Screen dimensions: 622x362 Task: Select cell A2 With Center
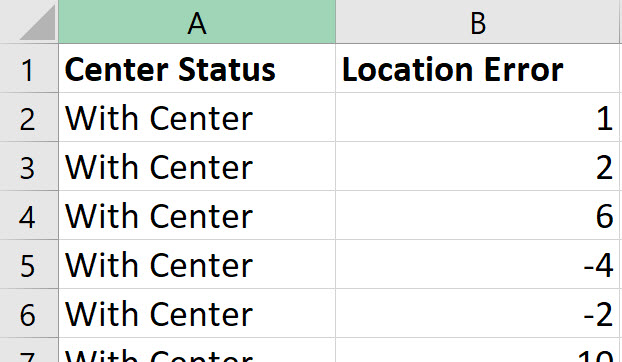click(197, 117)
